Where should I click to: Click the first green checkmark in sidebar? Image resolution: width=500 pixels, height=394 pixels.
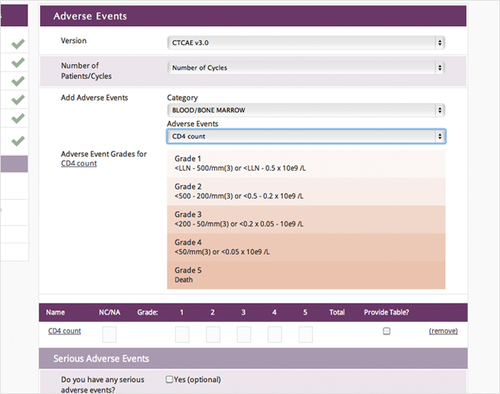(x=18, y=44)
